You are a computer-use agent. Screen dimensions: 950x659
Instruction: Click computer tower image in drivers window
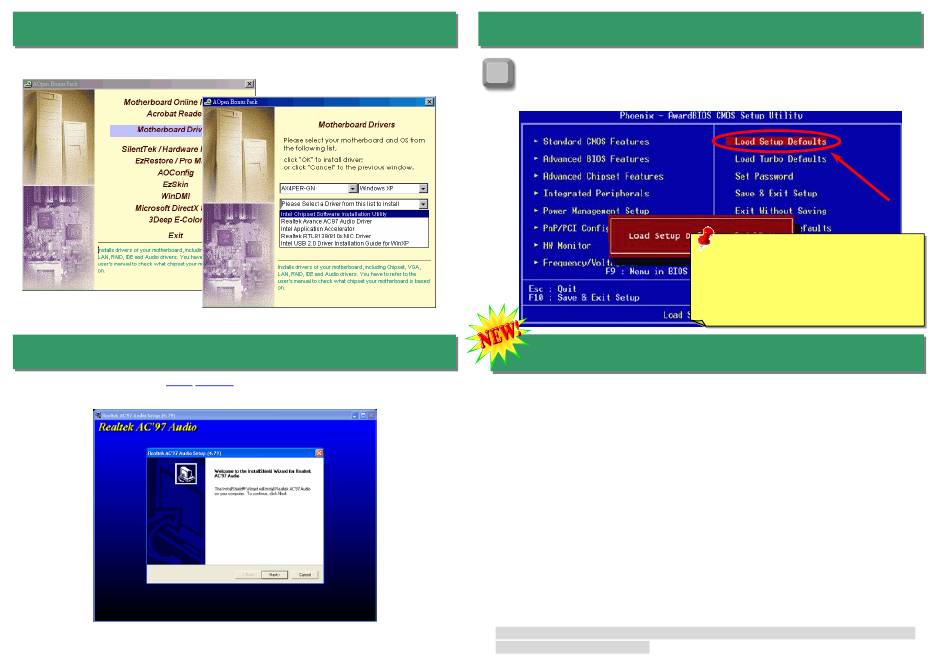tap(239, 154)
